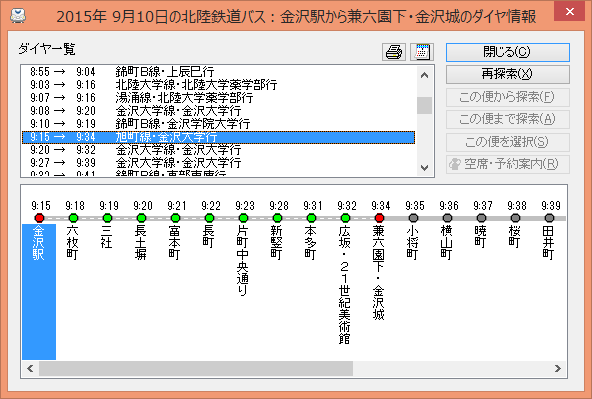Click the 空席・予約案内(R) button
Screen dimensions: 592x399
coord(507,164)
